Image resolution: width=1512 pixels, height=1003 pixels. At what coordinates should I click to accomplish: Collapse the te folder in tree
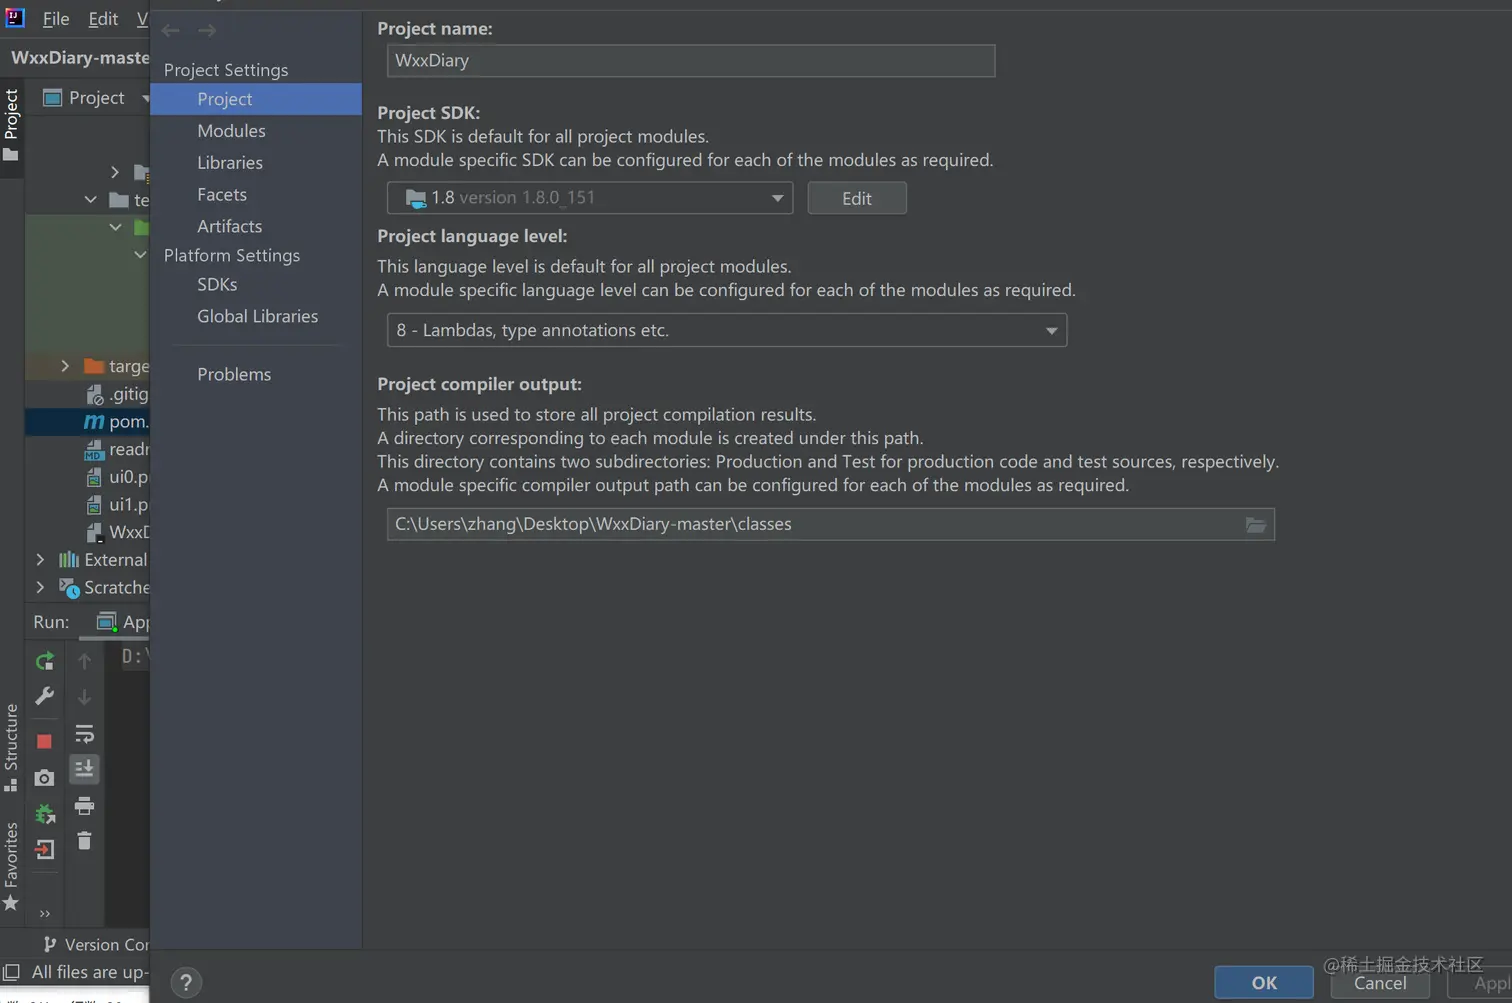(91, 200)
